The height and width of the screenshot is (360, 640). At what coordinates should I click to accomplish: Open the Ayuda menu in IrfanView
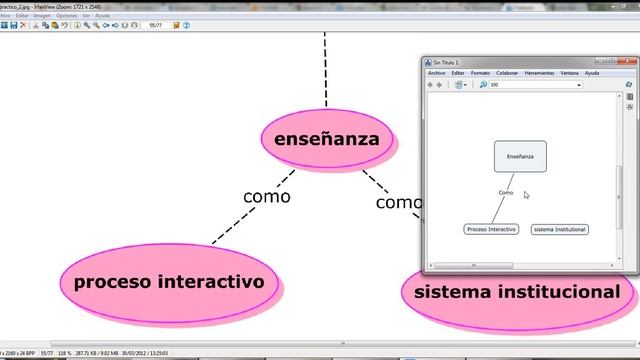point(102,16)
